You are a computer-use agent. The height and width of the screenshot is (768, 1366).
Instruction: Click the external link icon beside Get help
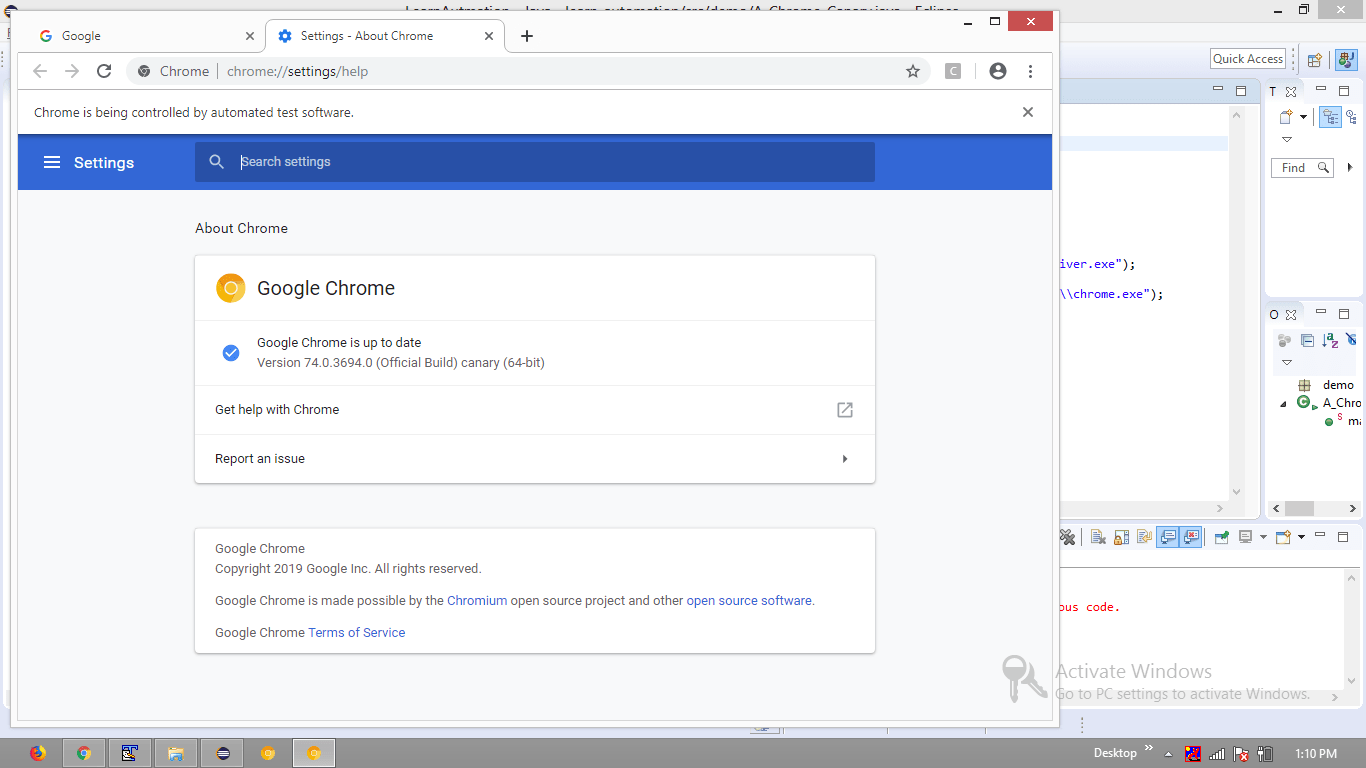[845, 410]
